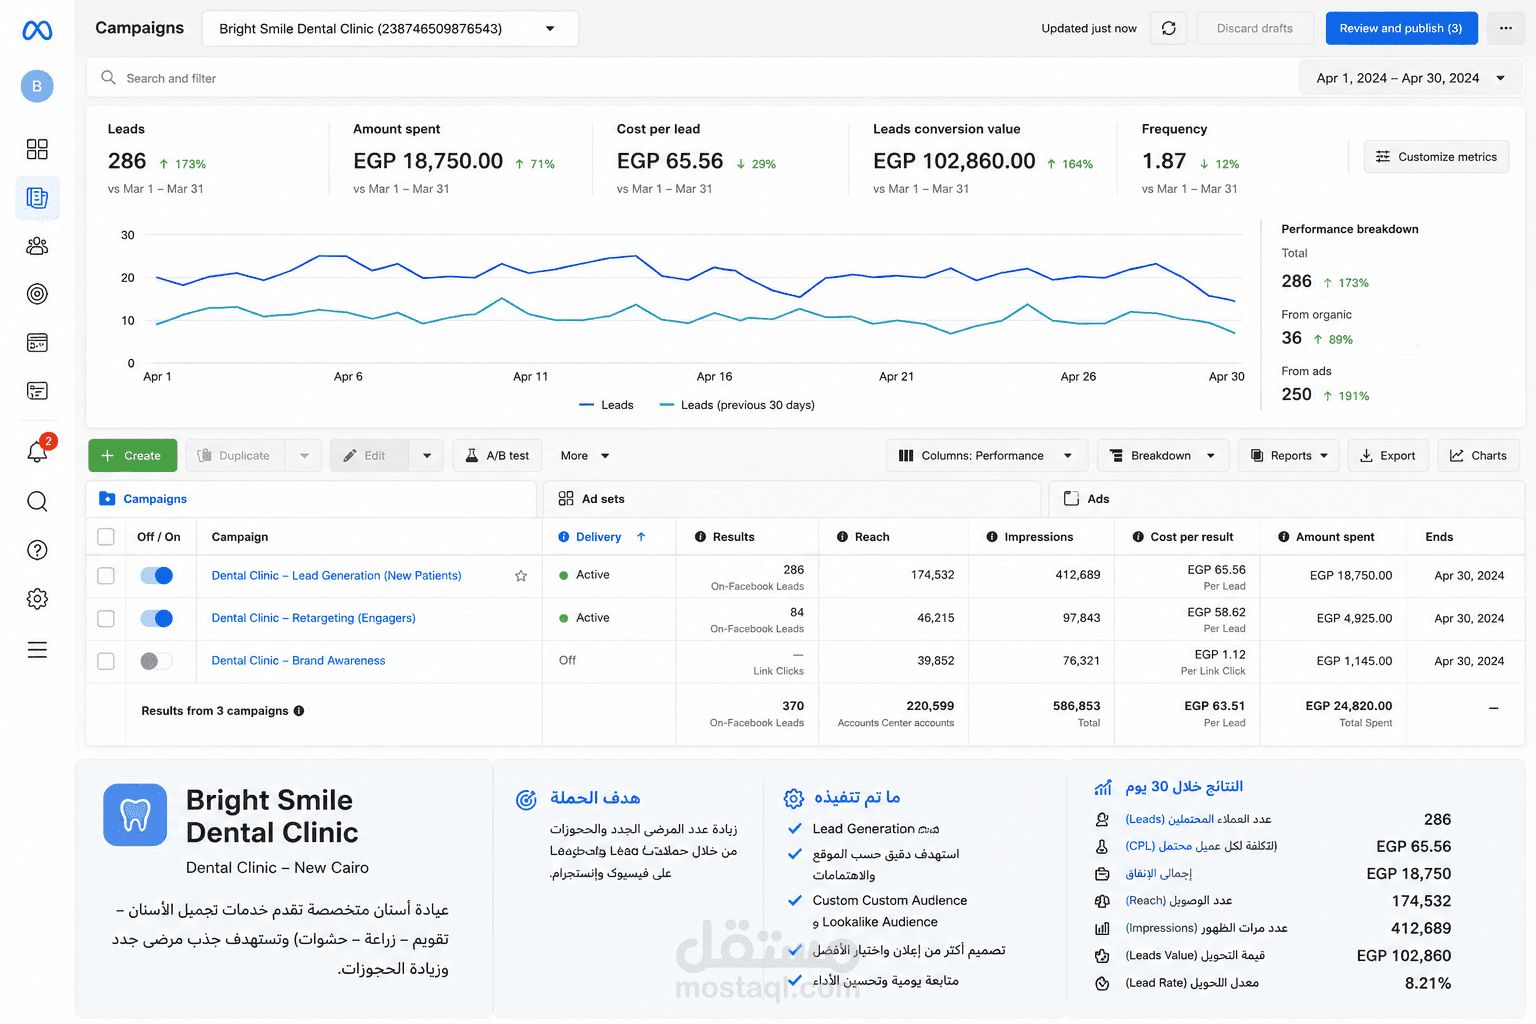Click the Export button

[1388, 456]
